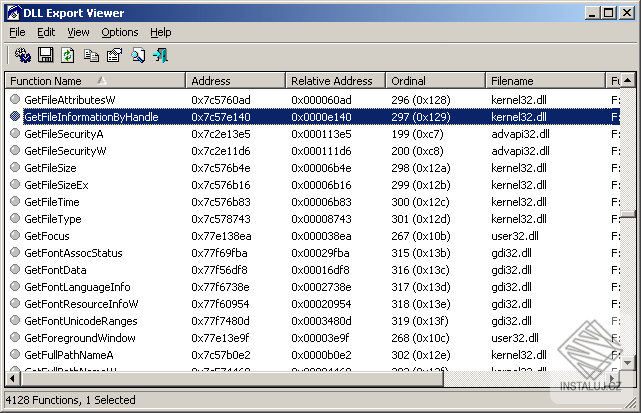
Task: Select the GetFontUnicodeRanges function
Action: pos(81,321)
